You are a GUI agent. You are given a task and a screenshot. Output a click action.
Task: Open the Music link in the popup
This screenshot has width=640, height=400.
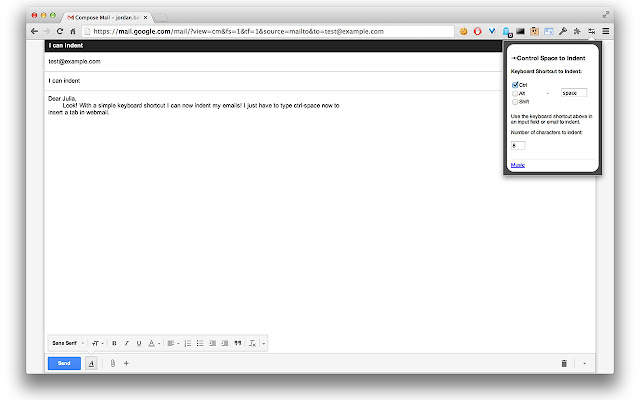click(x=518, y=165)
